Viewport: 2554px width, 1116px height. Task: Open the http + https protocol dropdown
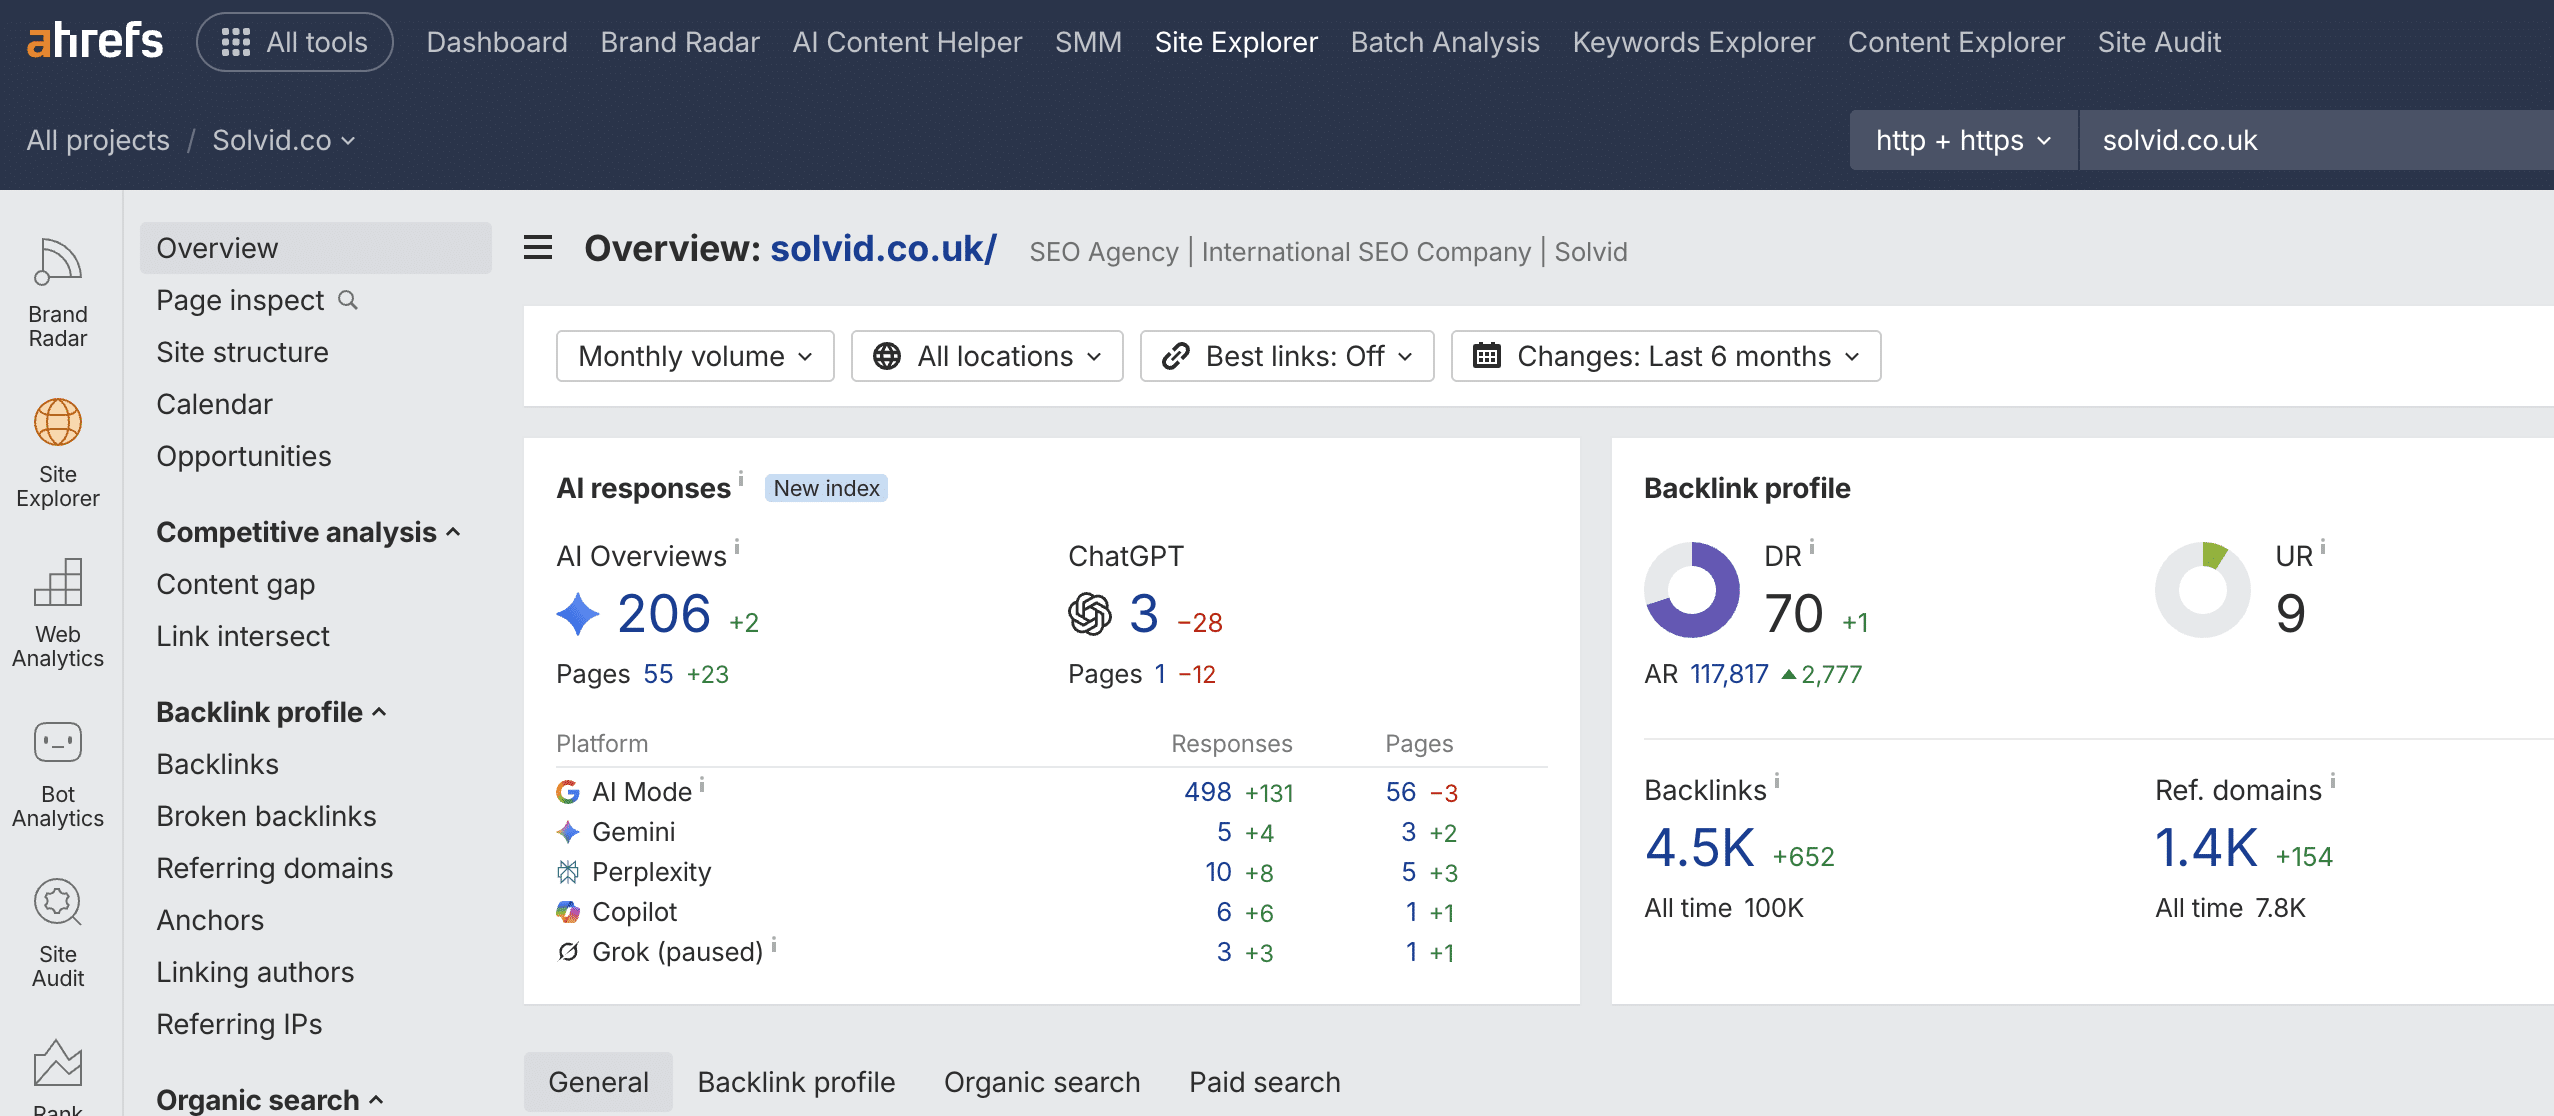[x=1963, y=140]
